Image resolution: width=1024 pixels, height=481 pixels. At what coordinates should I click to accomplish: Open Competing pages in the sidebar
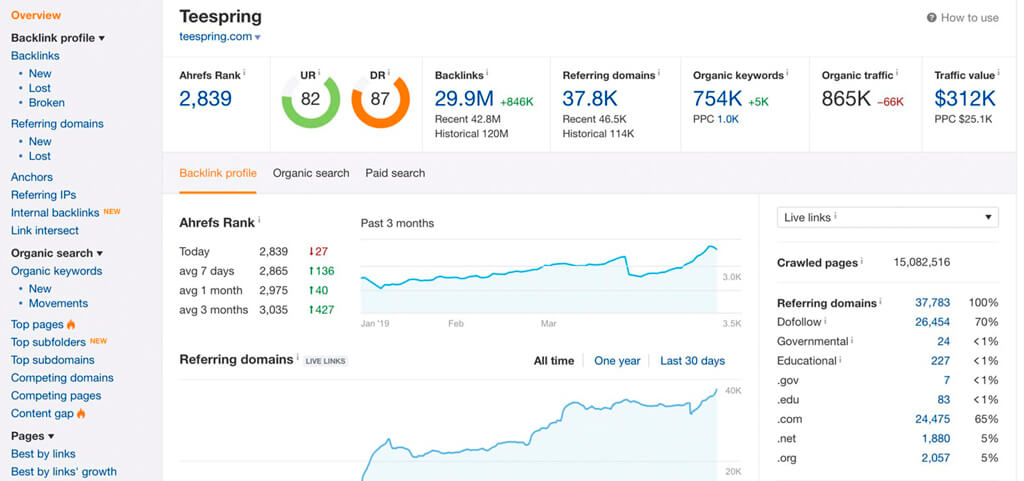pos(56,396)
